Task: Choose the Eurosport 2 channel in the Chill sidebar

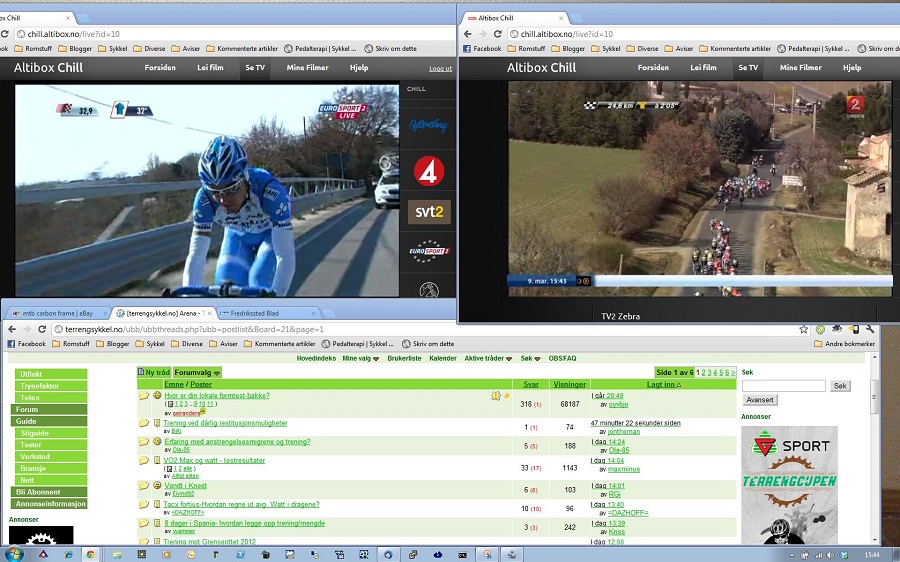Action: (429, 251)
